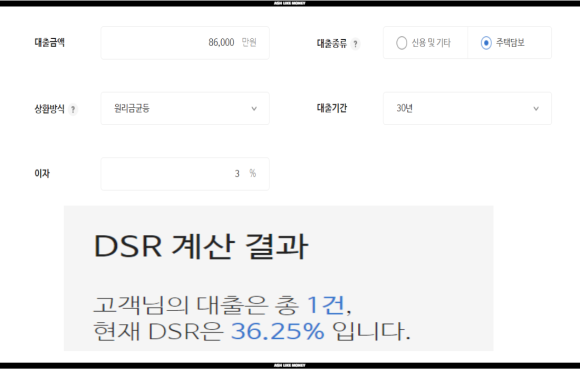Image resolution: width=580 pixels, height=369 pixels.
Task: Click the ASH LIKE MONEY top watermark
Action: (x=290, y=3)
